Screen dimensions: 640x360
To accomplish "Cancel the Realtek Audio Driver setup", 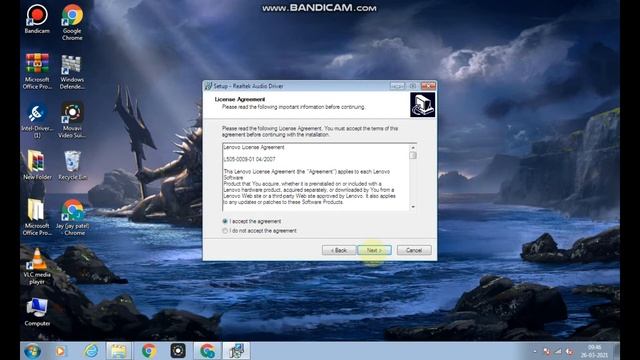I will point(414,250).
